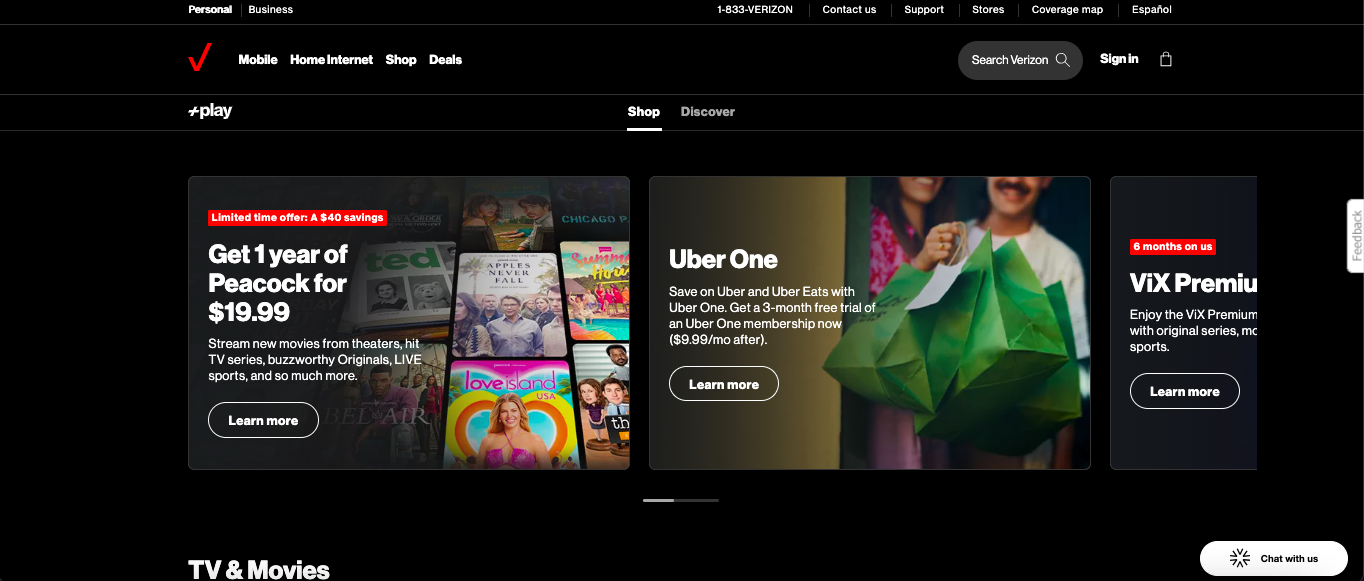1364x581 pixels.
Task: Open the Home Internet menu
Action: click(331, 60)
